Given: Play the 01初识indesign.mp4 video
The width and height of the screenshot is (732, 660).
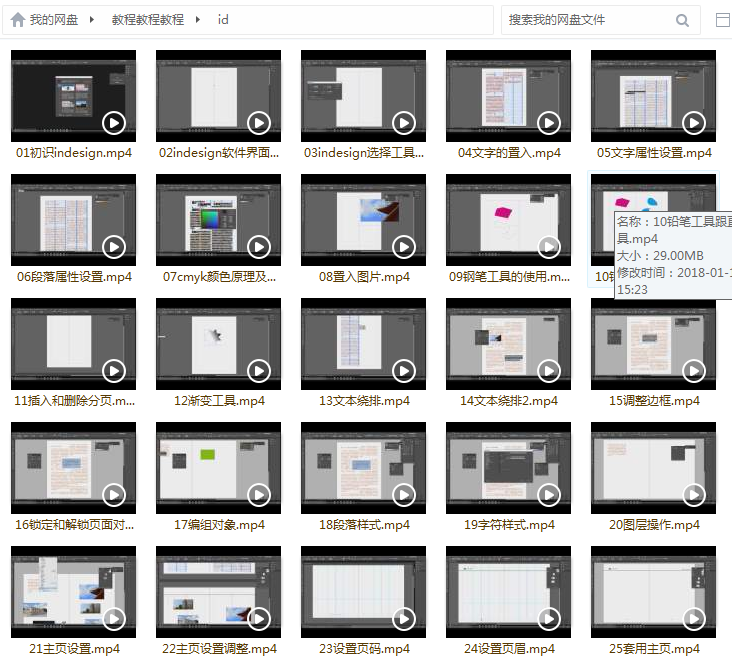Looking at the screenshot, I should 114,122.
